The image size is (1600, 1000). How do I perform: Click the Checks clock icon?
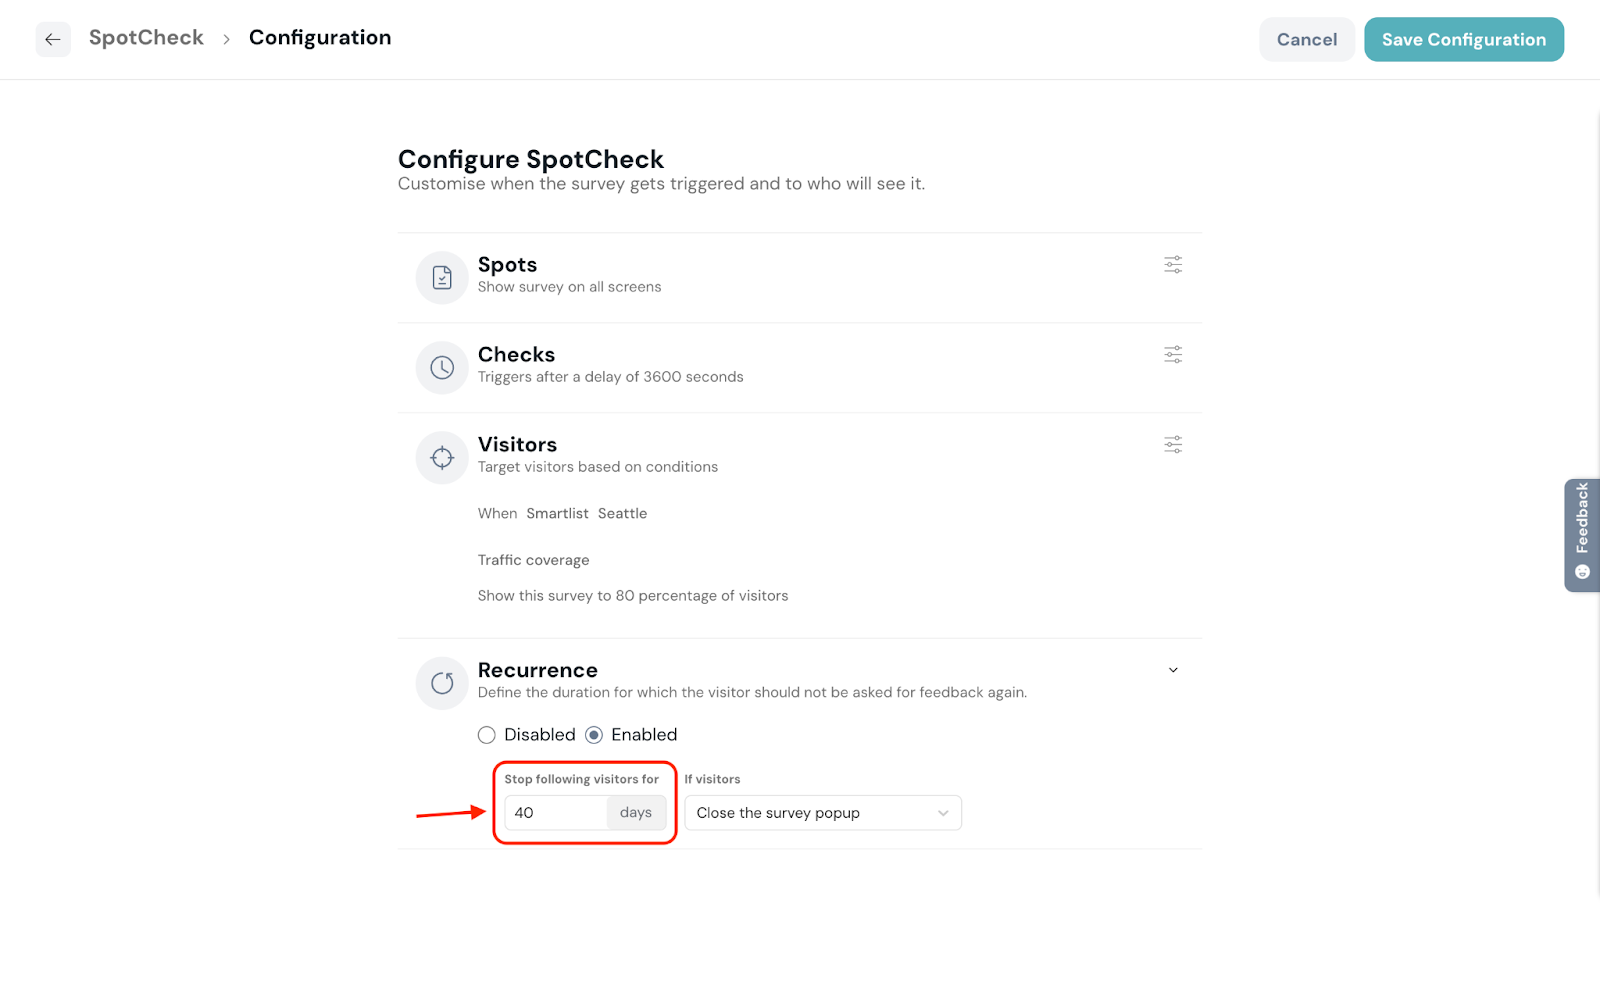pyautogui.click(x=442, y=368)
